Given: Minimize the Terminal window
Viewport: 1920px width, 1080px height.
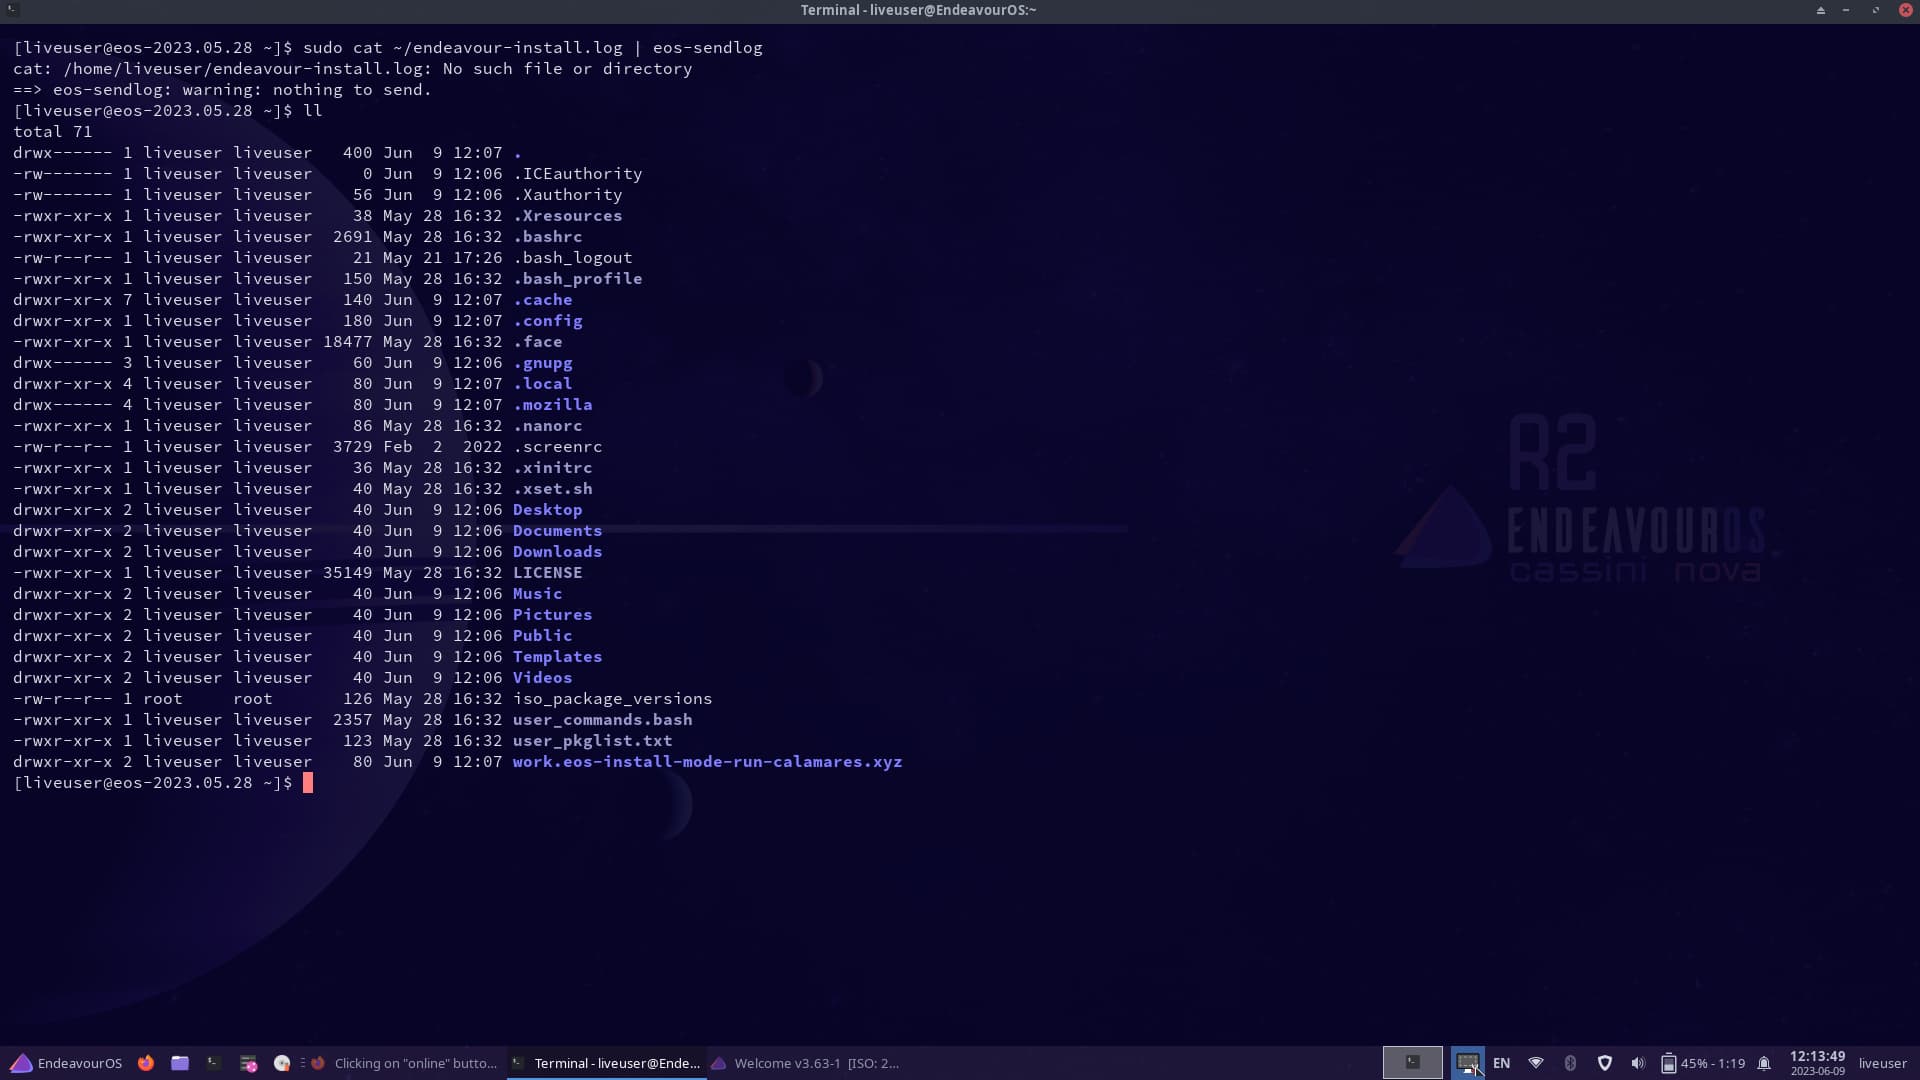Looking at the screenshot, I should pyautogui.click(x=1846, y=10).
